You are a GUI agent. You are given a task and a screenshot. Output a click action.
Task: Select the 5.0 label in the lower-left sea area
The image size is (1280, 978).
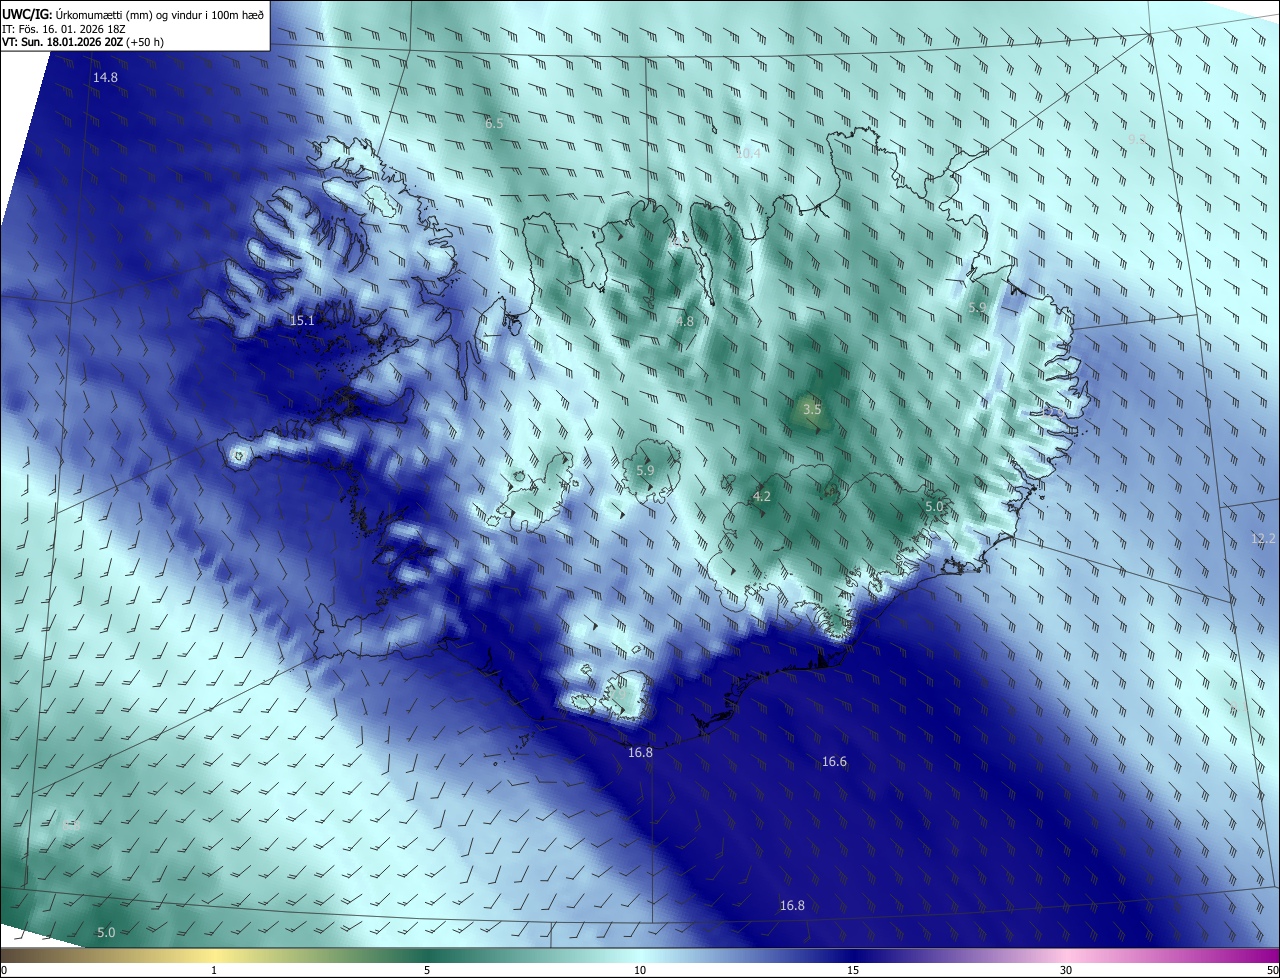point(106,933)
